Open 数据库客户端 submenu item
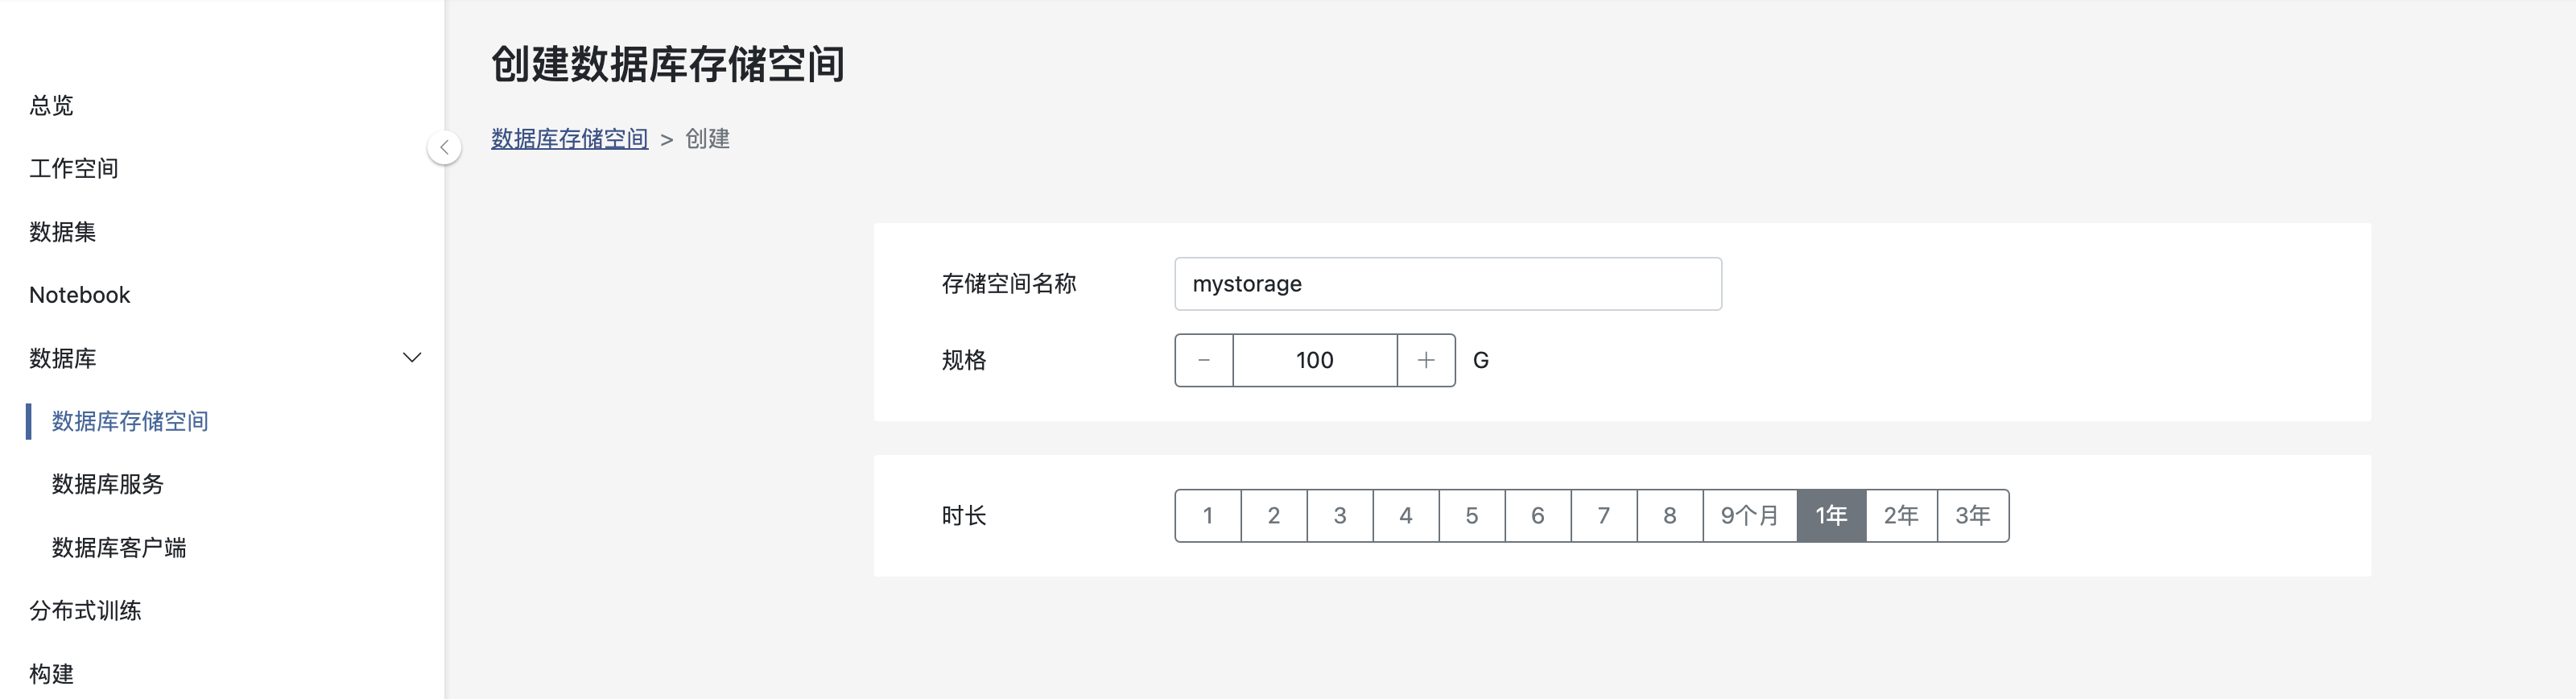2576x699 pixels. click(x=119, y=547)
